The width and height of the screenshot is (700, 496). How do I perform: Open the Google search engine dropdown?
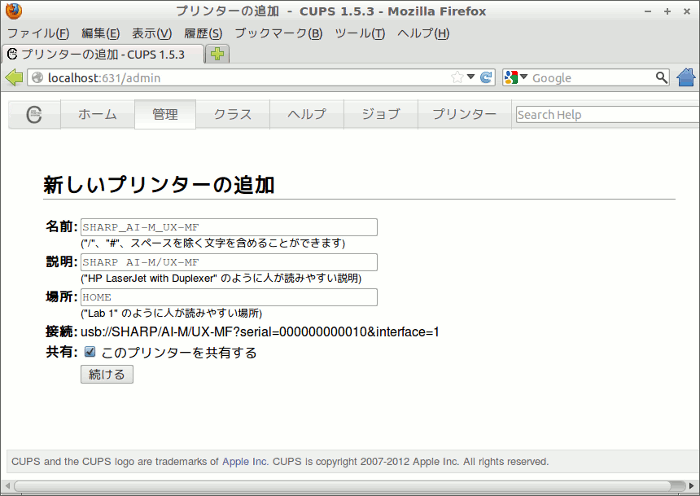pos(517,77)
